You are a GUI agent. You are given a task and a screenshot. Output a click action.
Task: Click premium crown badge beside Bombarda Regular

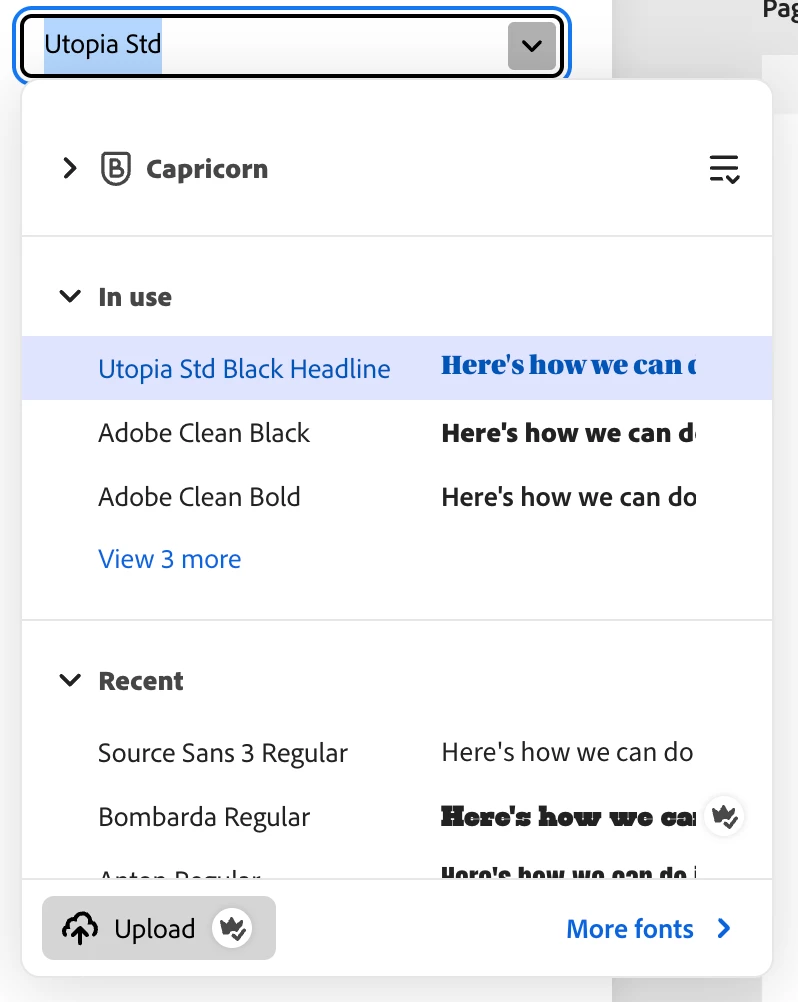(725, 817)
